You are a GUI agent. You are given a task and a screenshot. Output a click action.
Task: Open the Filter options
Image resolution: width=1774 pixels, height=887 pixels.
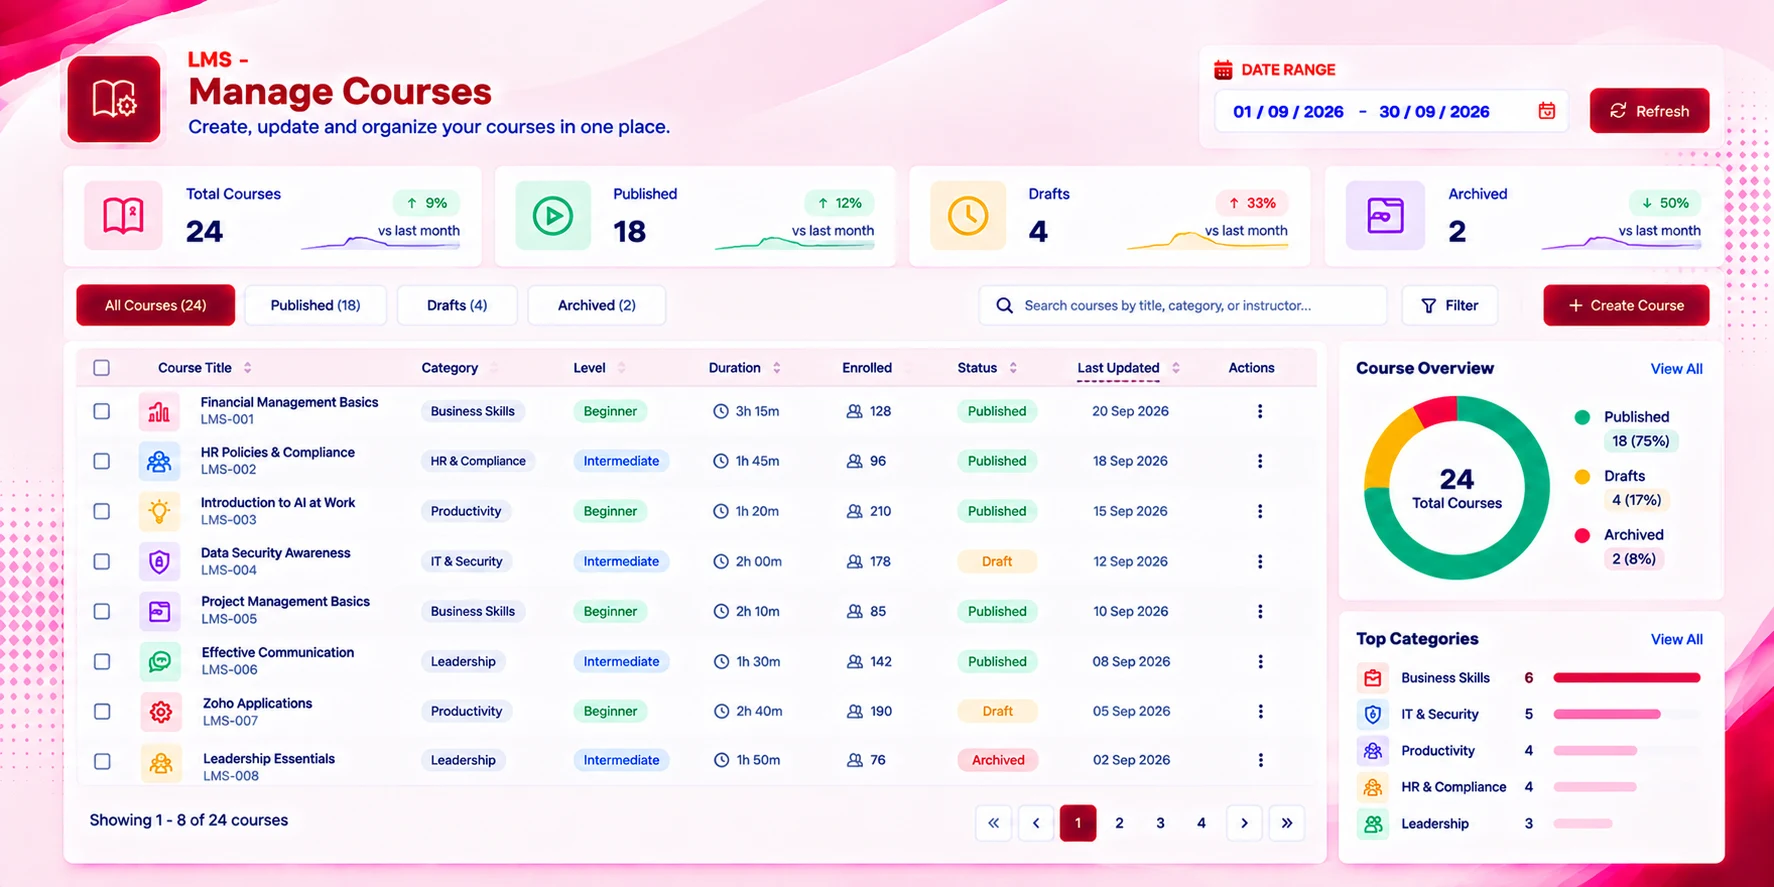click(1449, 305)
